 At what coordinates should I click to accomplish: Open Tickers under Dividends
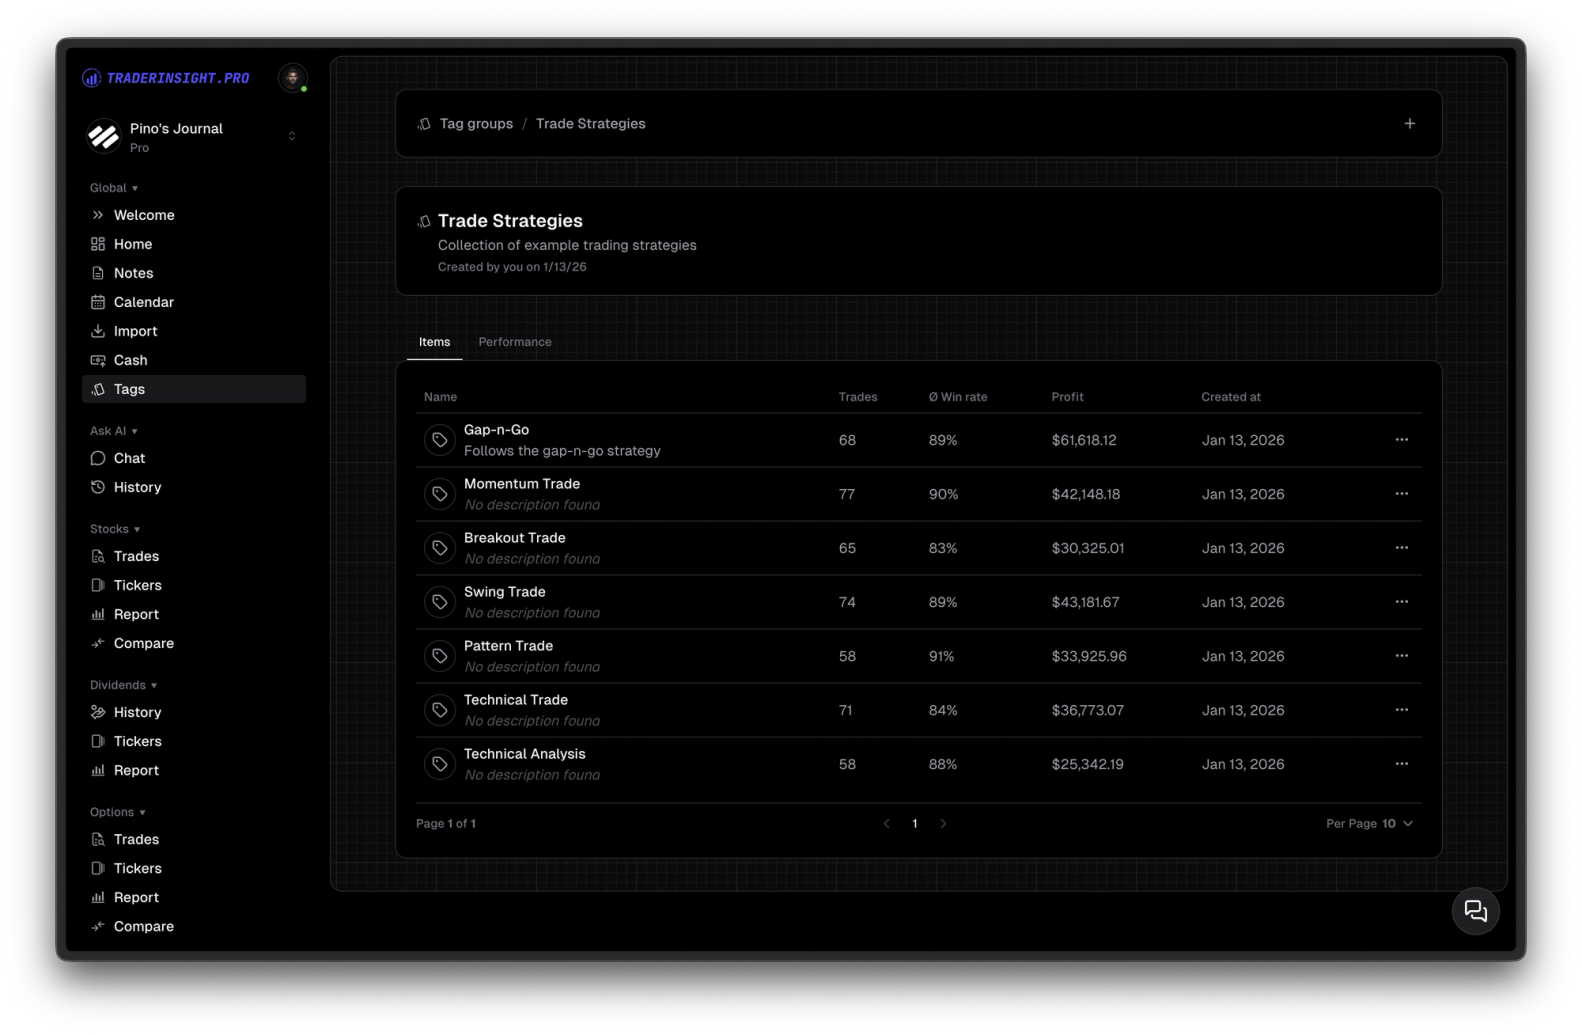[x=194, y=741]
